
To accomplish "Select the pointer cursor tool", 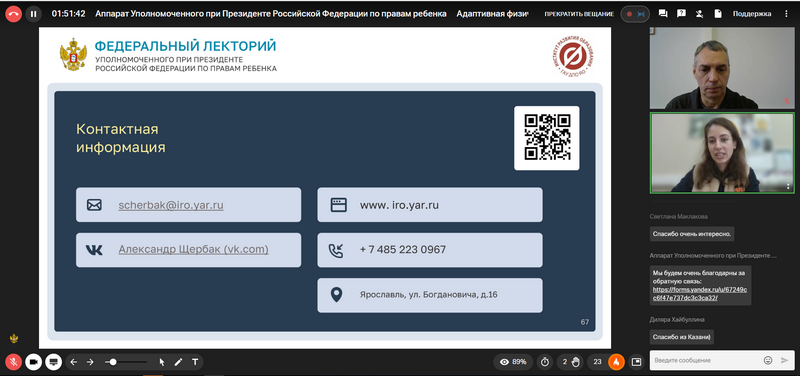I will 162,362.
